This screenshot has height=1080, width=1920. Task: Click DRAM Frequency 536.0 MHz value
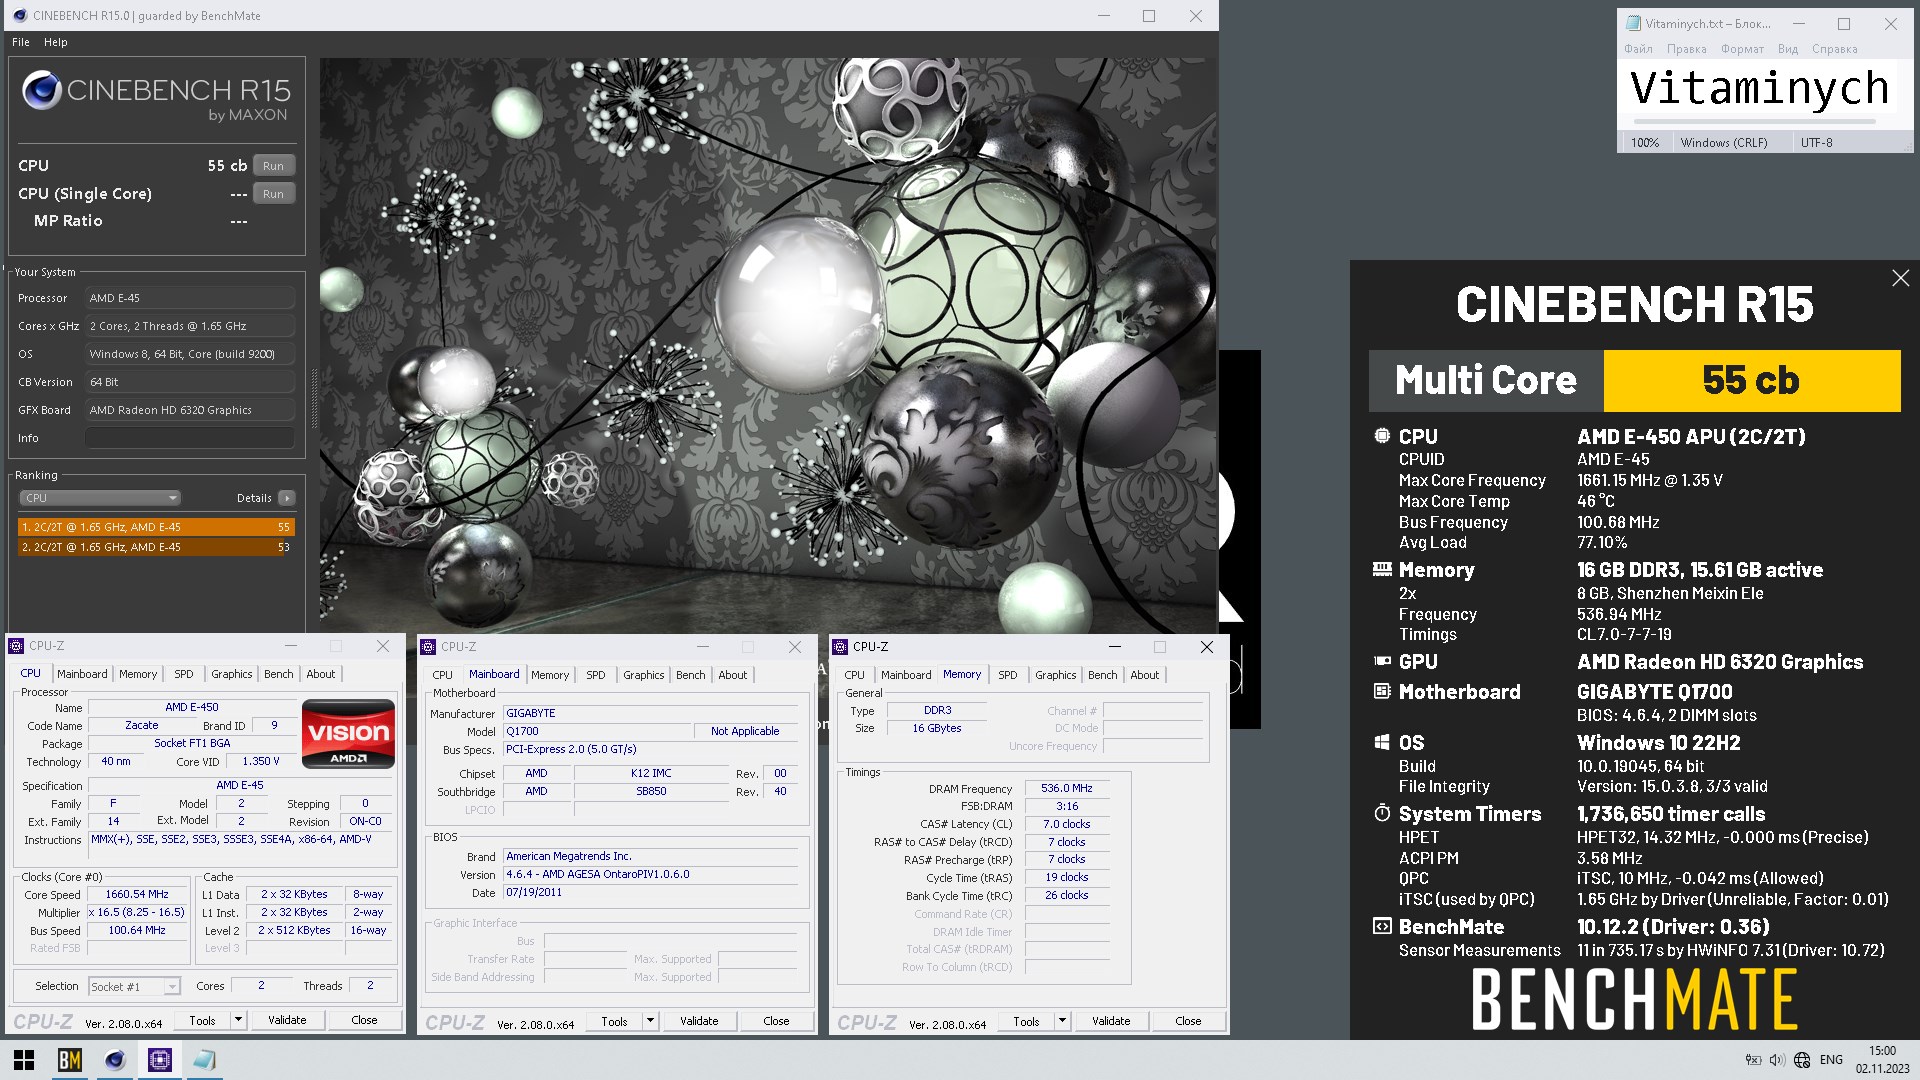pyautogui.click(x=1066, y=789)
